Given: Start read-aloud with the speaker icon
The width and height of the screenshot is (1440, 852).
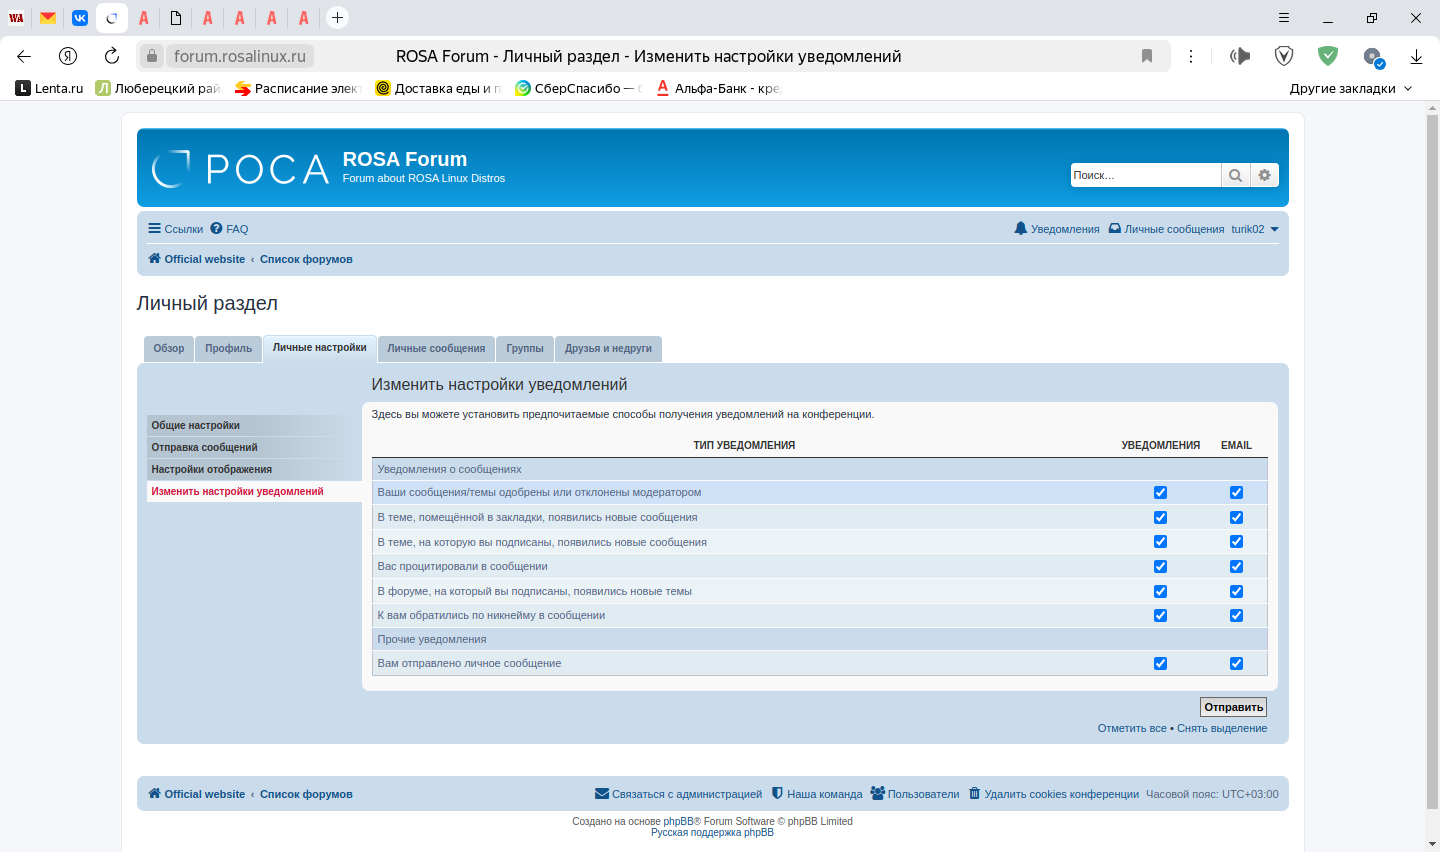Looking at the screenshot, I should tap(1240, 56).
